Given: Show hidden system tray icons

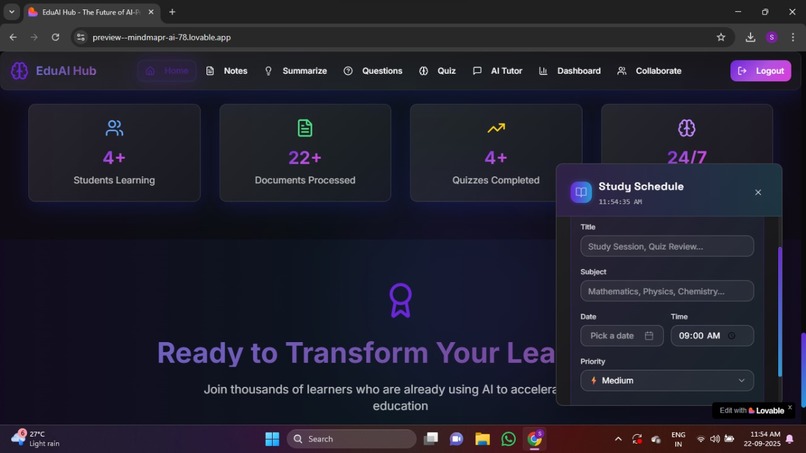Looking at the screenshot, I should coord(618,439).
